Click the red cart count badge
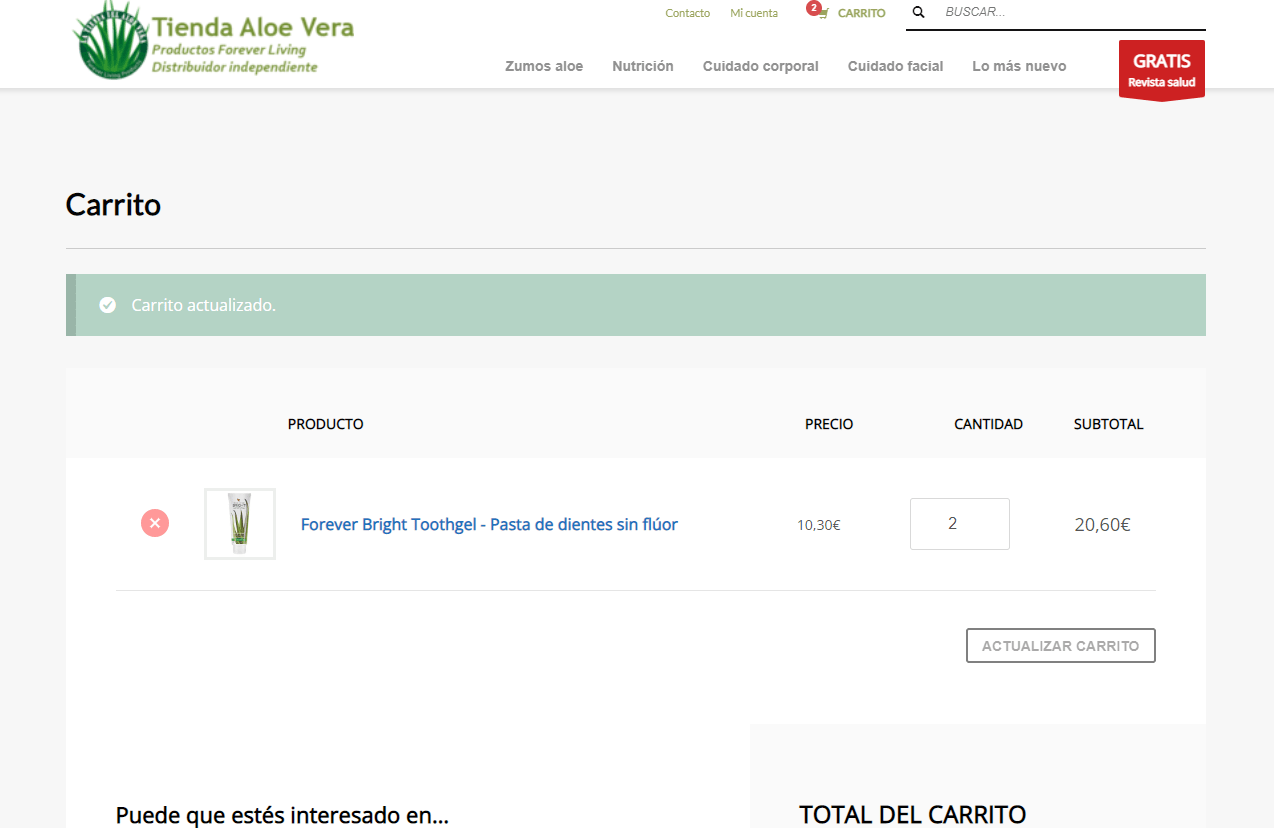Image resolution: width=1274 pixels, height=828 pixels. pos(814,8)
